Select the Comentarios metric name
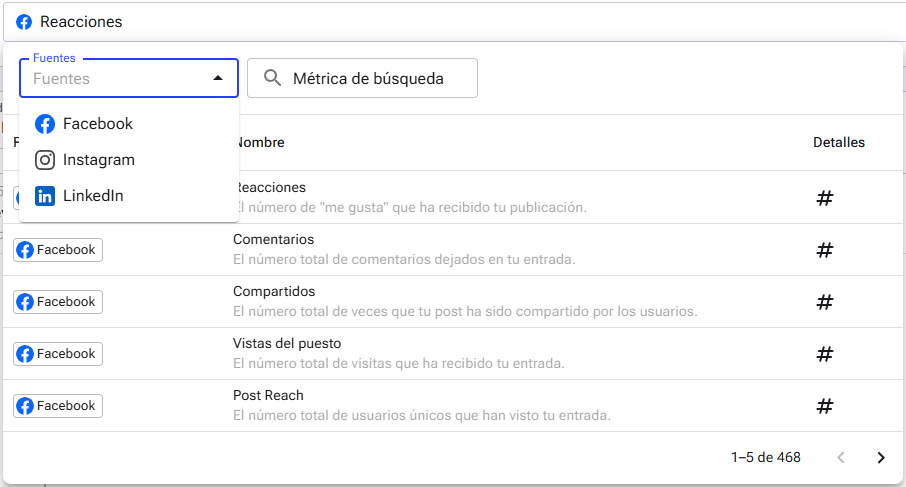This screenshot has width=906, height=487. point(273,239)
